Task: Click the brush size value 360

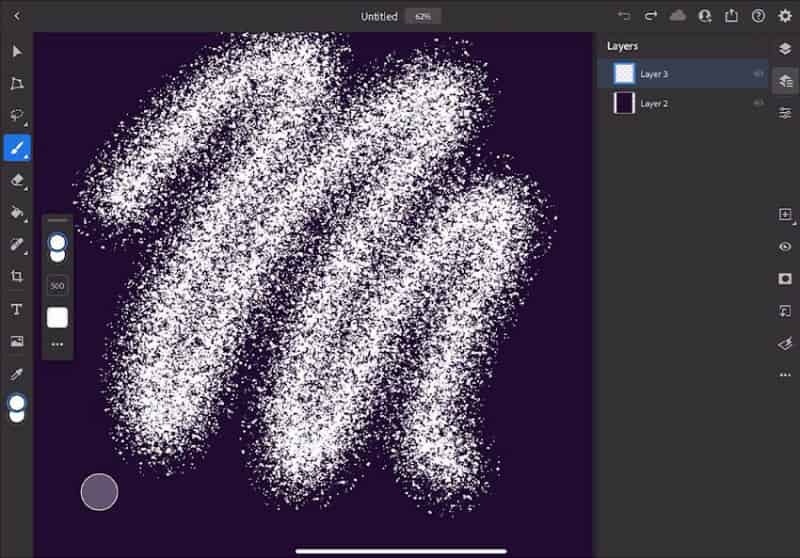Action: pyautogui.click(x=57, y=286)
